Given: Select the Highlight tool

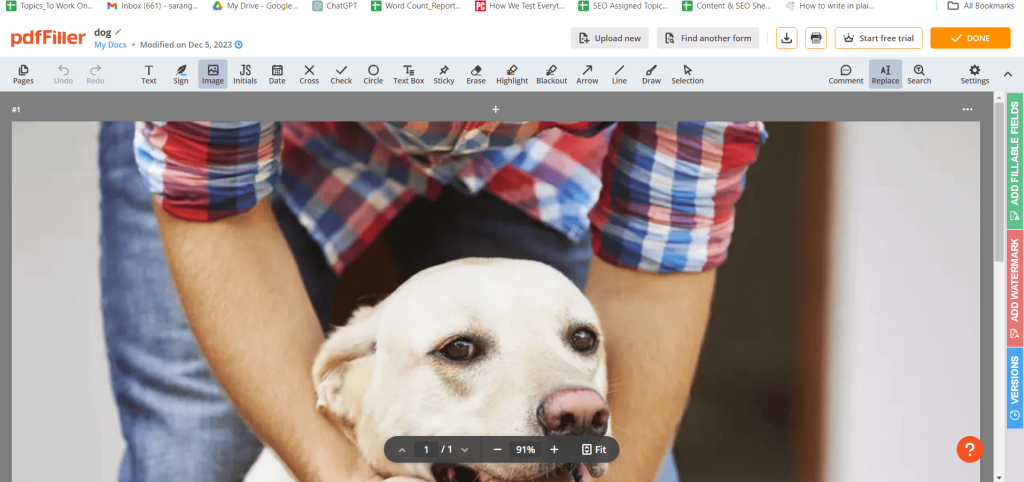Looking at the screenshot, I should click(x=512, y=74).
